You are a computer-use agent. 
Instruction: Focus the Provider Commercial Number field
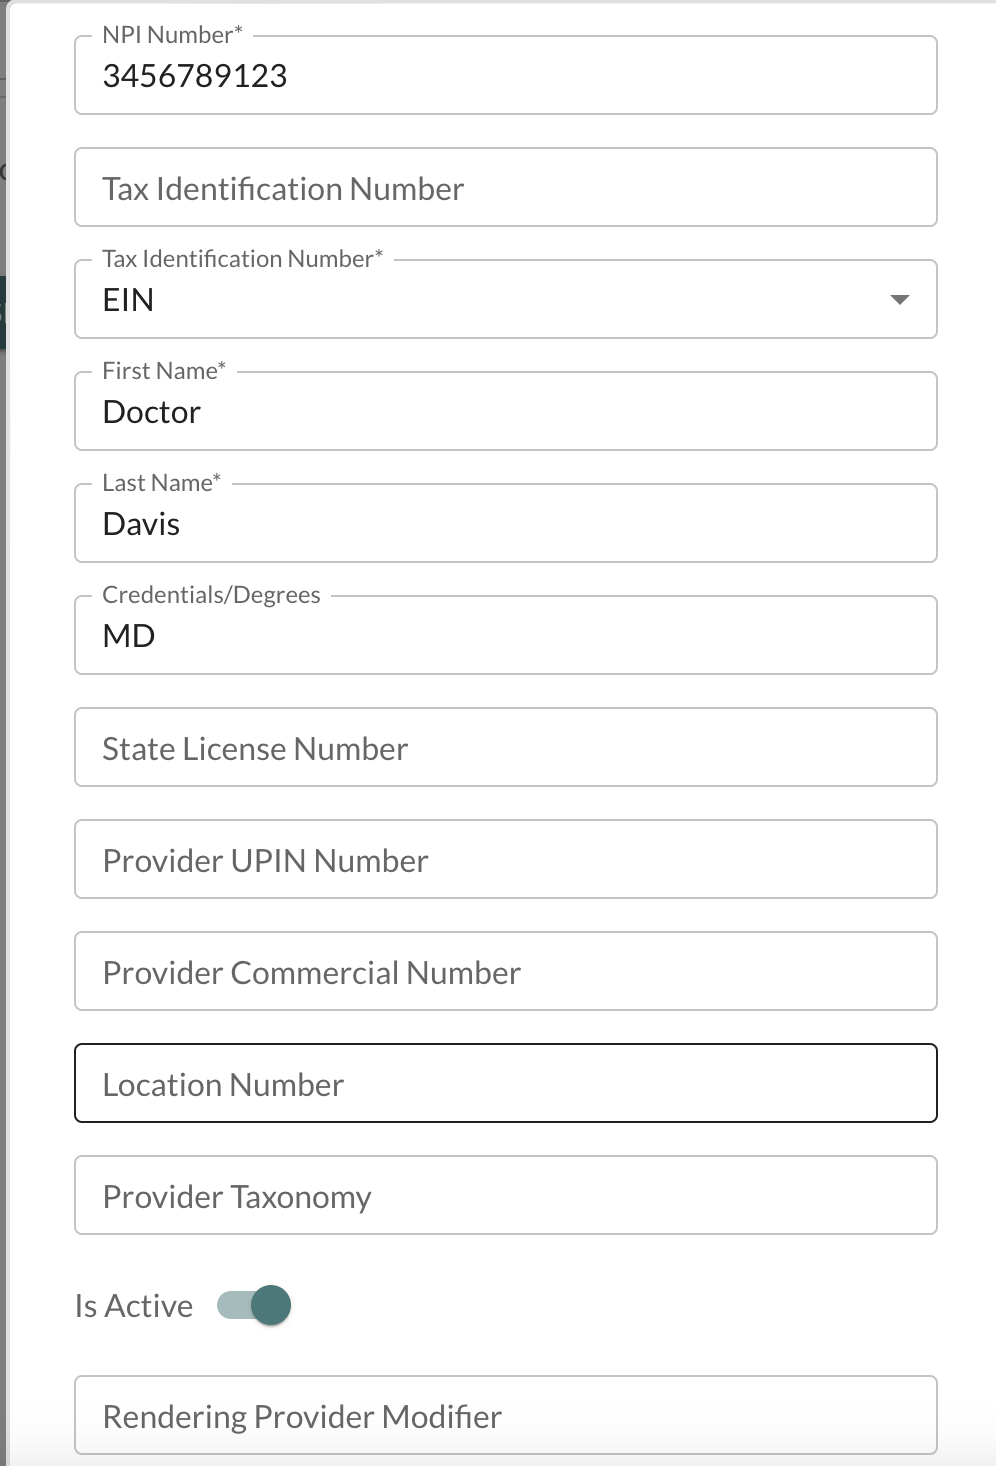click(505, 972)
